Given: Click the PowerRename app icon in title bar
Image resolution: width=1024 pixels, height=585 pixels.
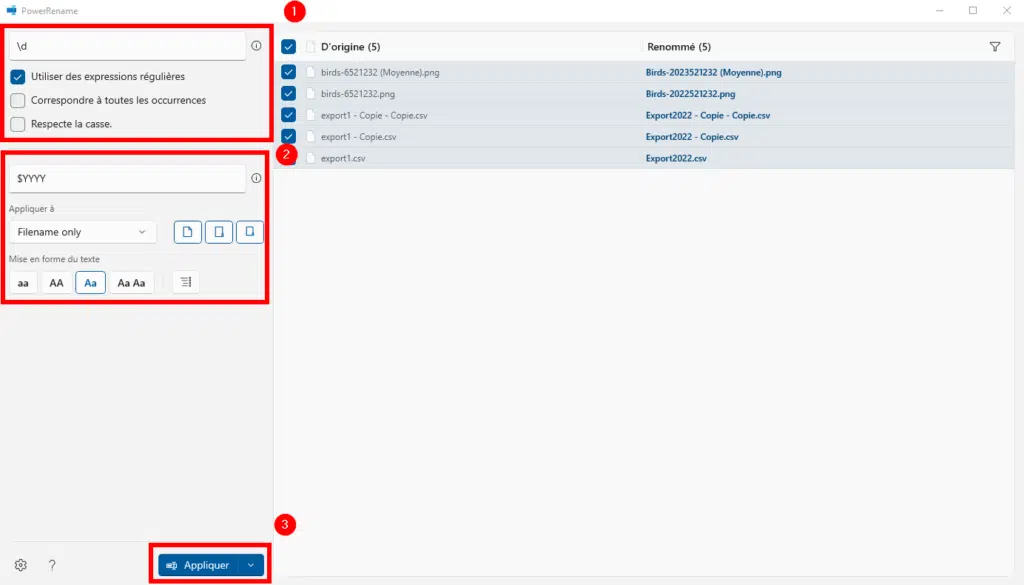Looking at the screenshot, I should [11, 10].
